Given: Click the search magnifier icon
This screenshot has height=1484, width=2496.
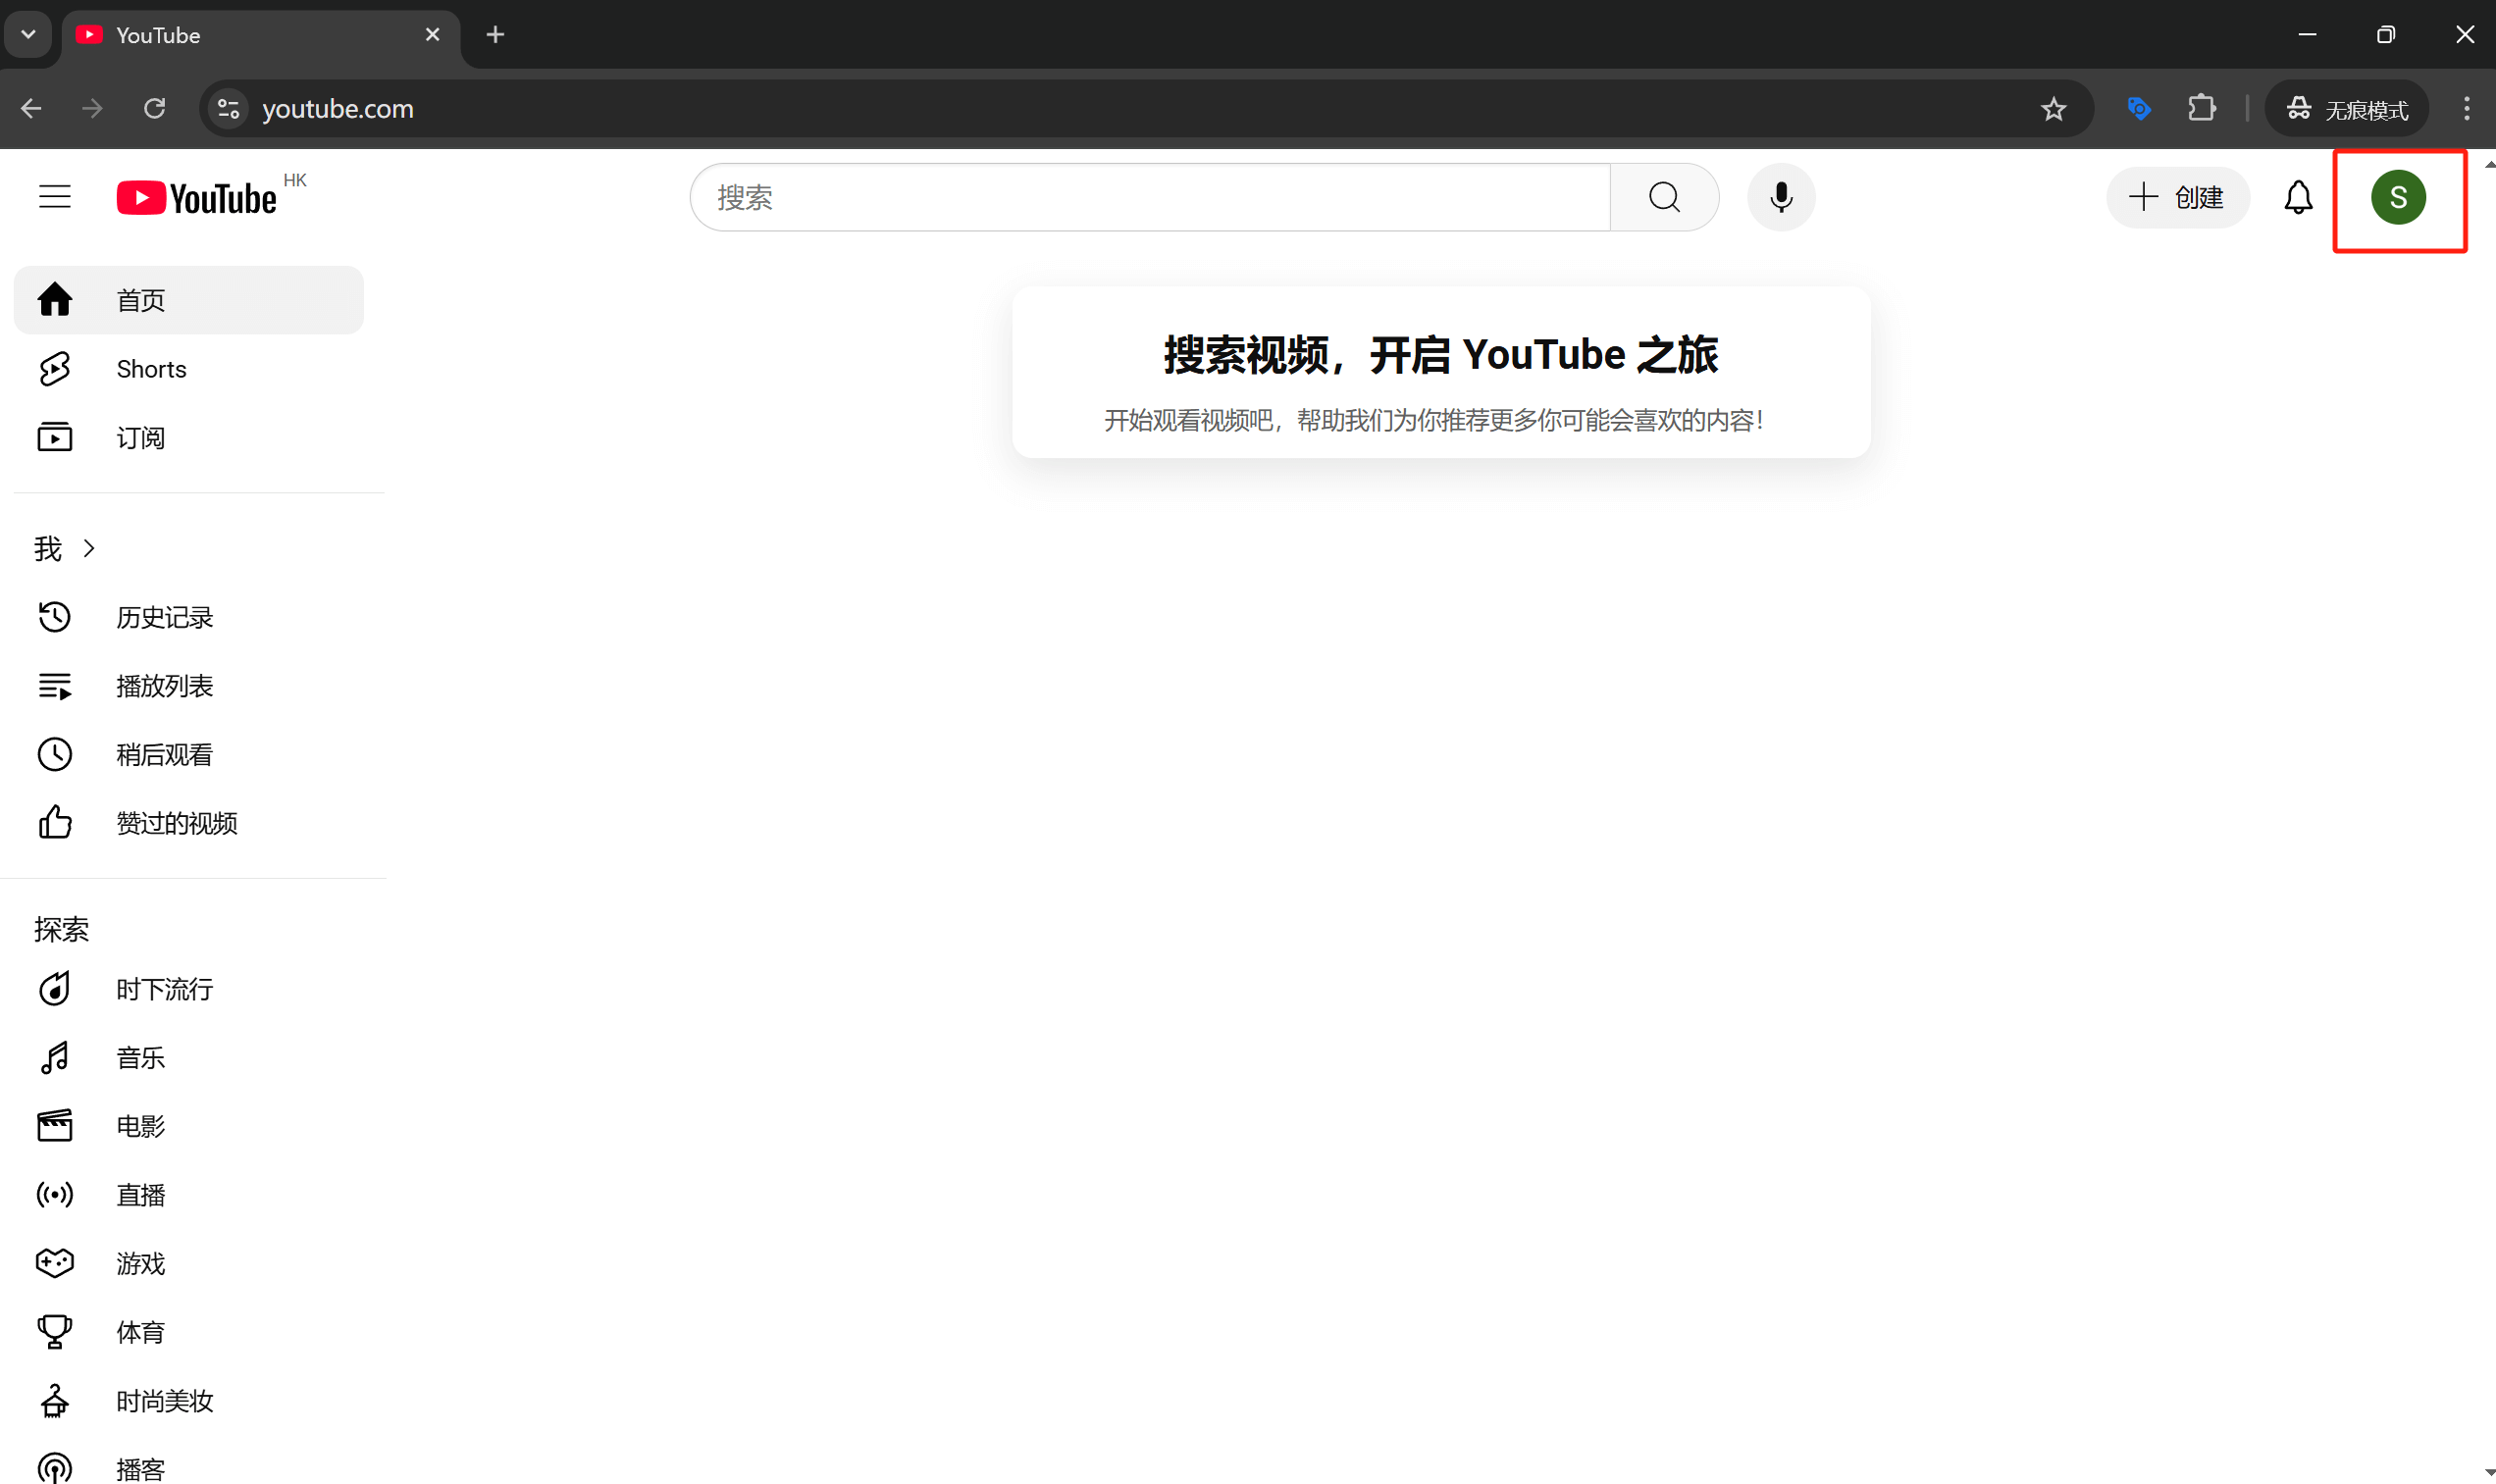Looking at the screenshot, I should point(1663,197).
